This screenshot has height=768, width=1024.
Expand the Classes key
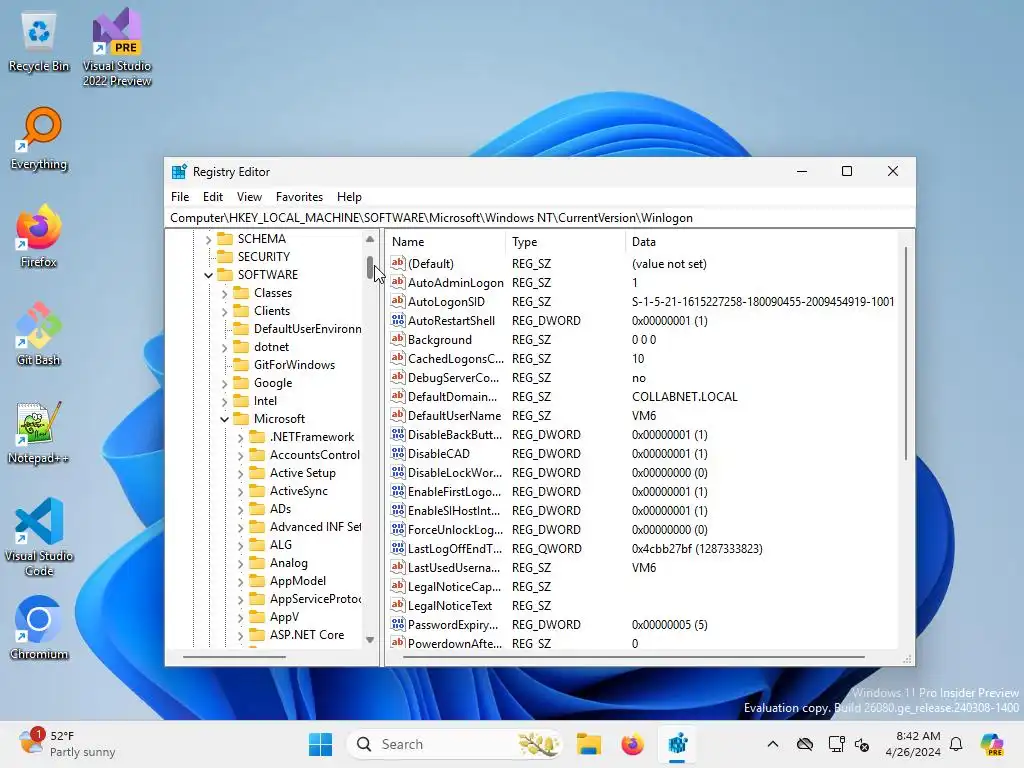pyautogui.click(x=225, y=294)
